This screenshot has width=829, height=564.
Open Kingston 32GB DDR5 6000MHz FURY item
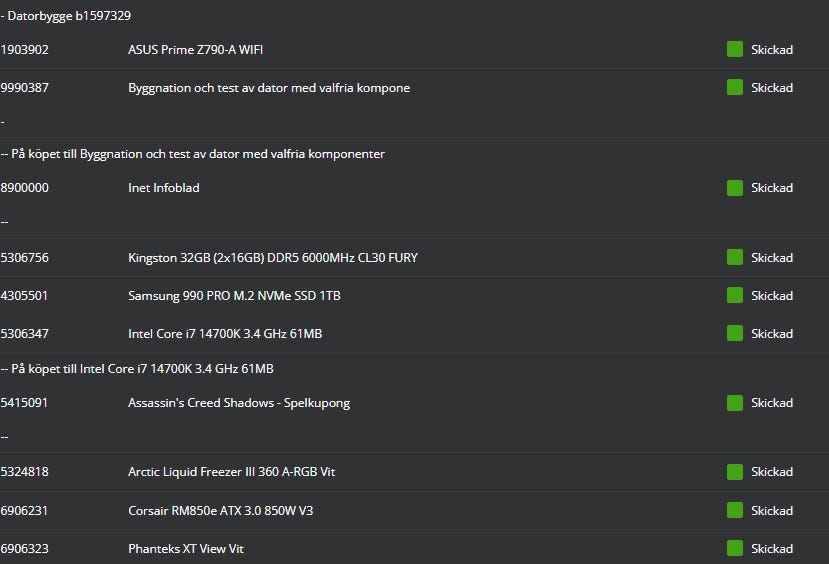pos(272,258)
